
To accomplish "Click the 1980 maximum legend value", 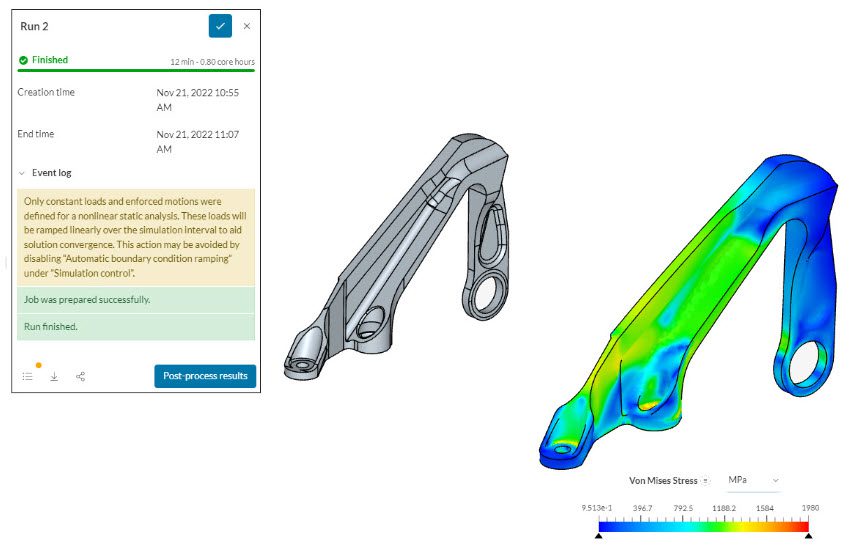I will [x=809, y=508].
